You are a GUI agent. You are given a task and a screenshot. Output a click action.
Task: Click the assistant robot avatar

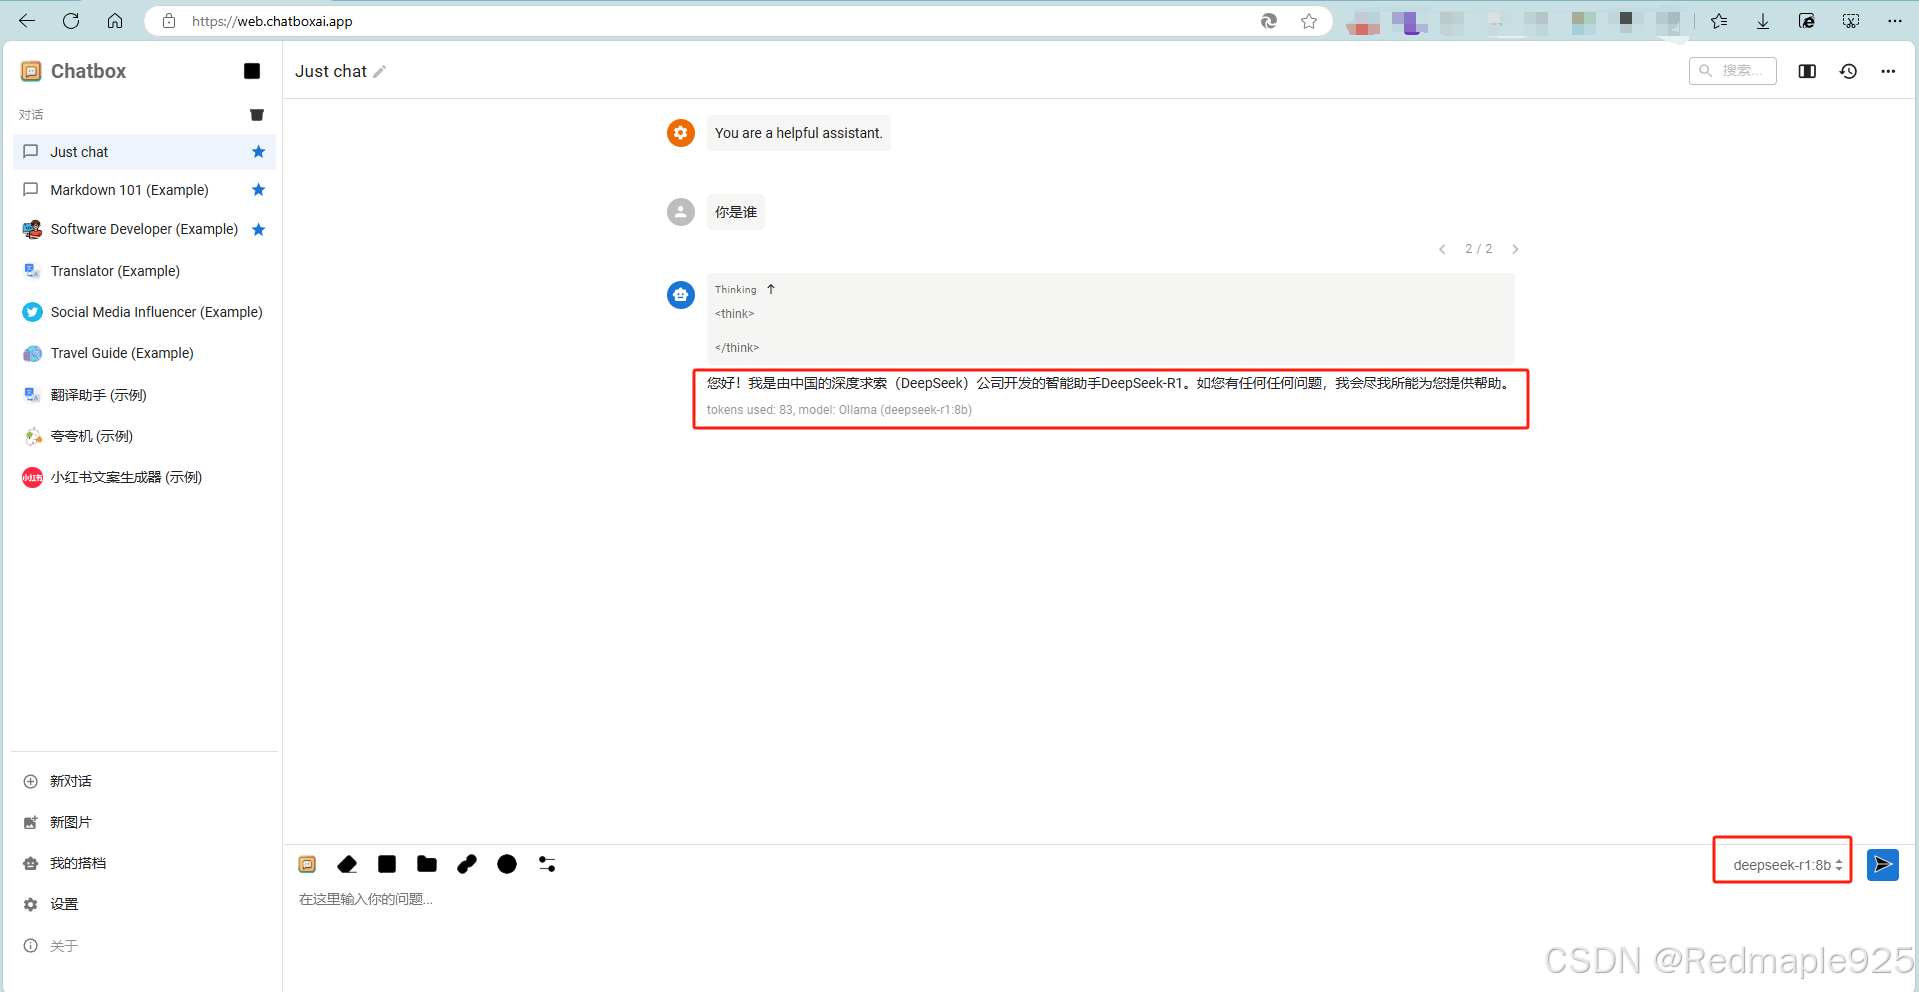pyautogui.click(x=681, y=295)
